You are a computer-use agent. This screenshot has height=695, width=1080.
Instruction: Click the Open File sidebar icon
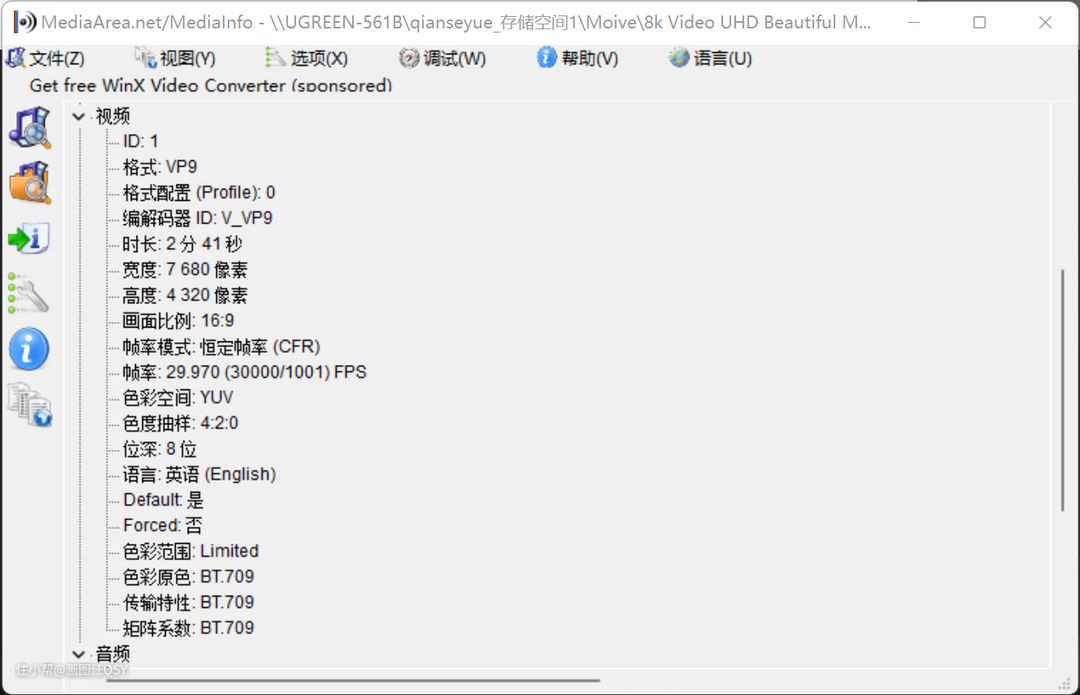pyautogui.click(x=29, y=127)
